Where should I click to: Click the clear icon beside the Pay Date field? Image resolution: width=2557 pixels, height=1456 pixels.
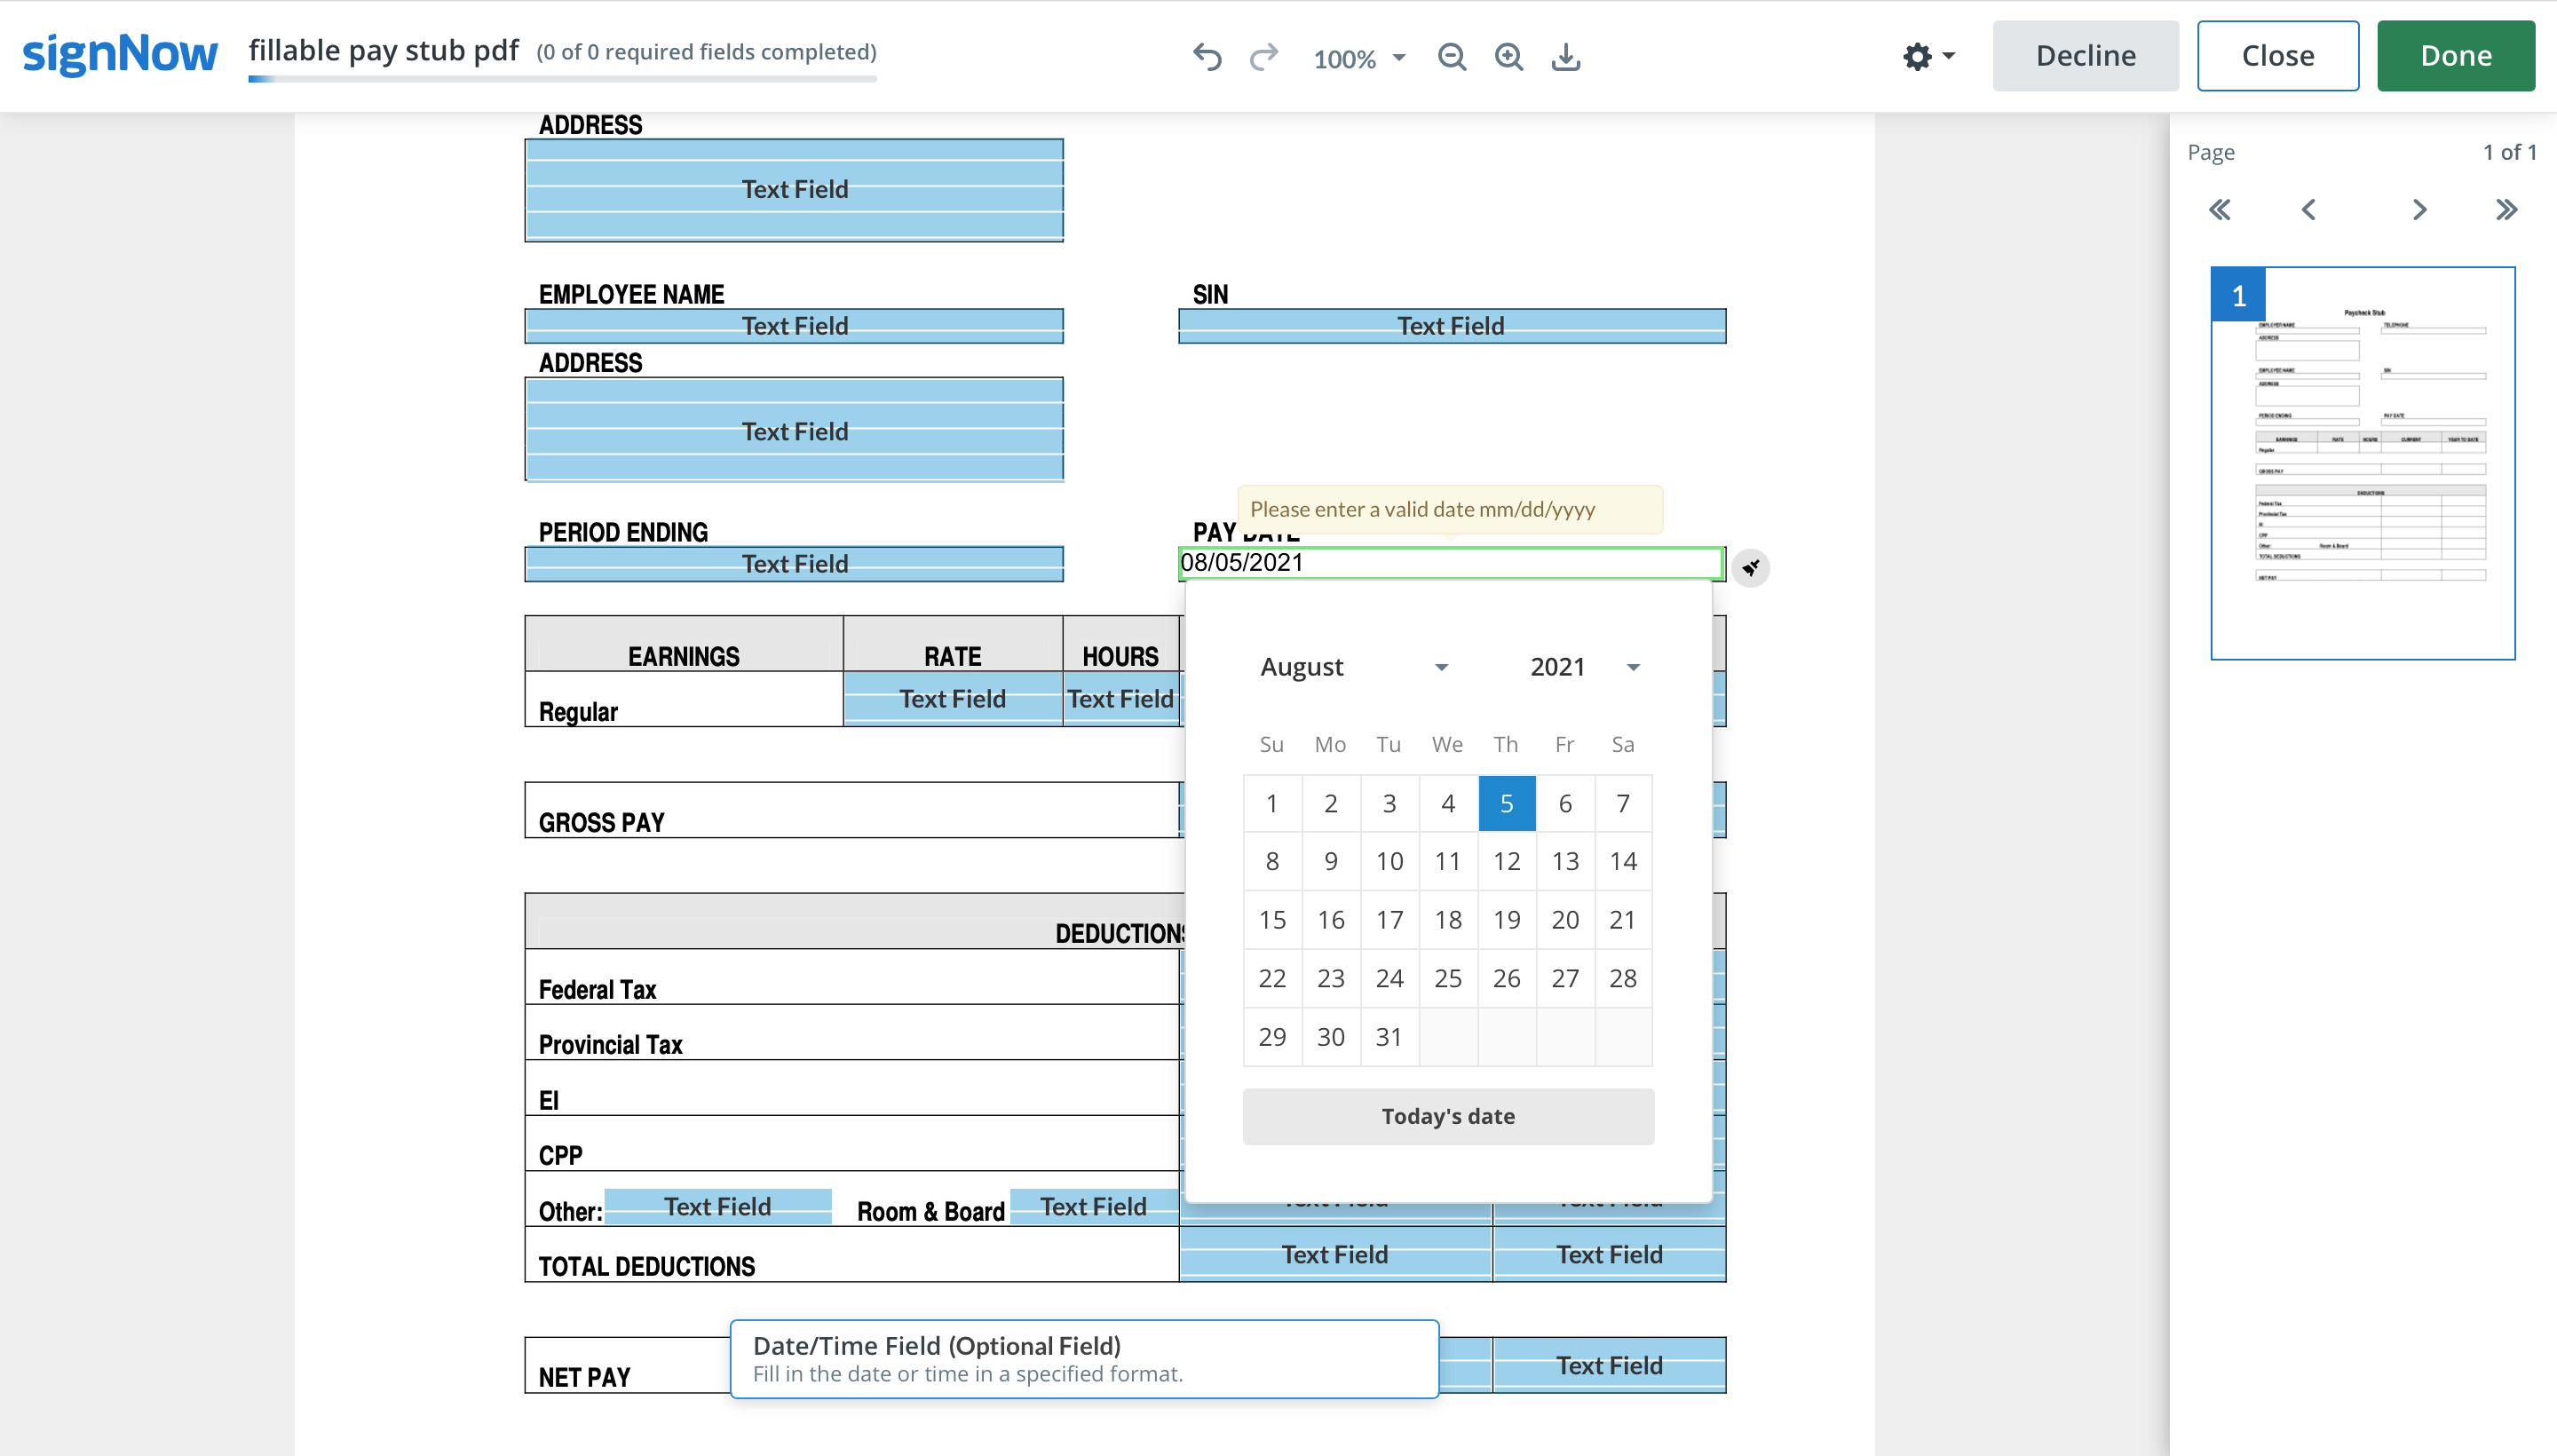pos(1750,568)
